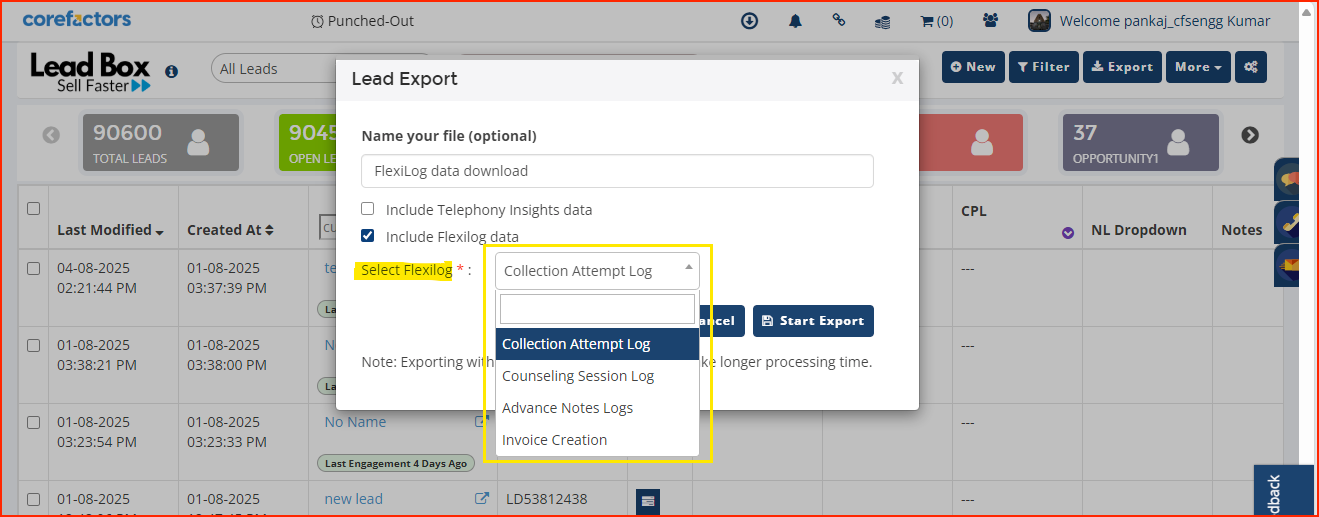This screenshot has height=517, width=1319.
Task: Open the phone call side widget
Action: point(1287,223)
